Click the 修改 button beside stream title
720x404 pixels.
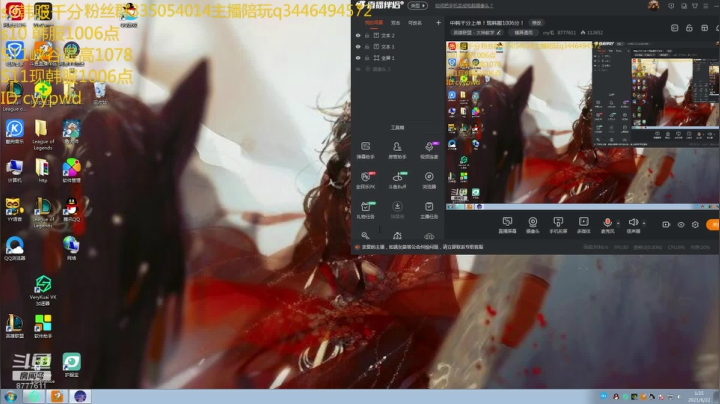(x=536, y=22)
